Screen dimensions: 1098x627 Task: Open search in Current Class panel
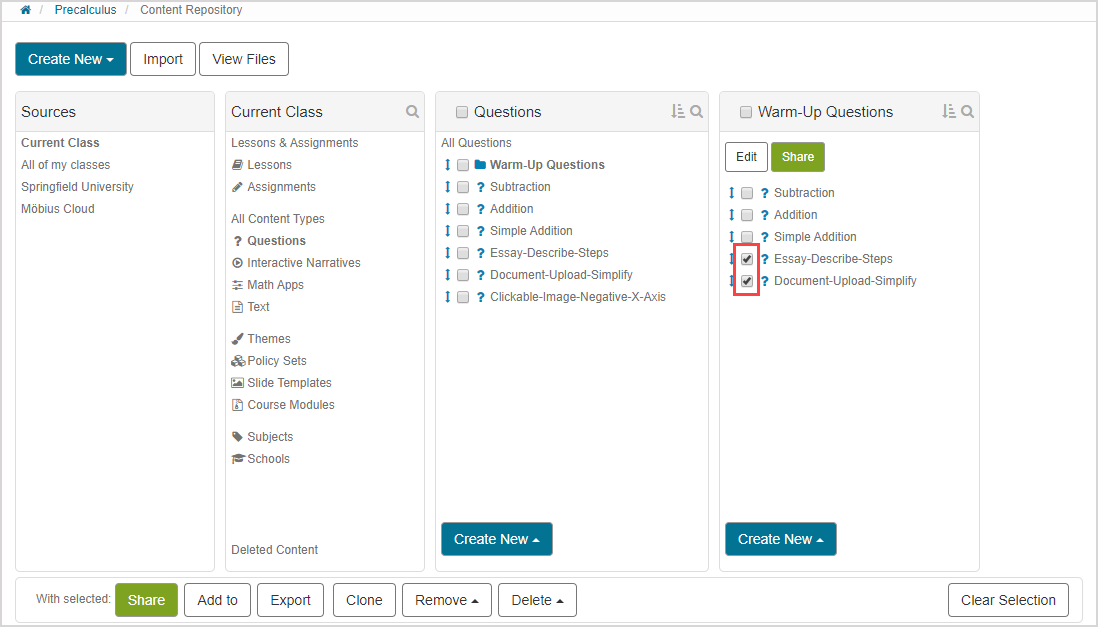click(x=412, y=112)
